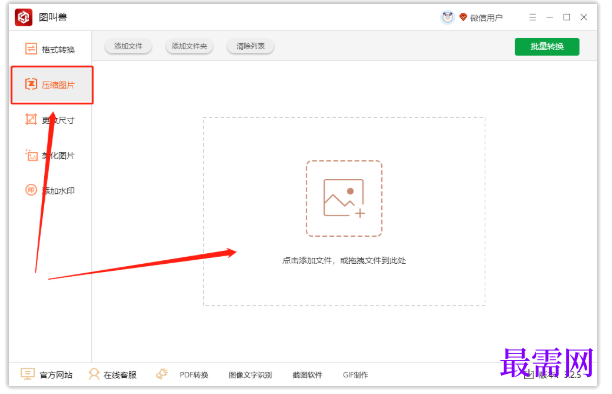
Task: Switch to the 更改尺寸 sidebar tab
Action: tap(51, 120)
